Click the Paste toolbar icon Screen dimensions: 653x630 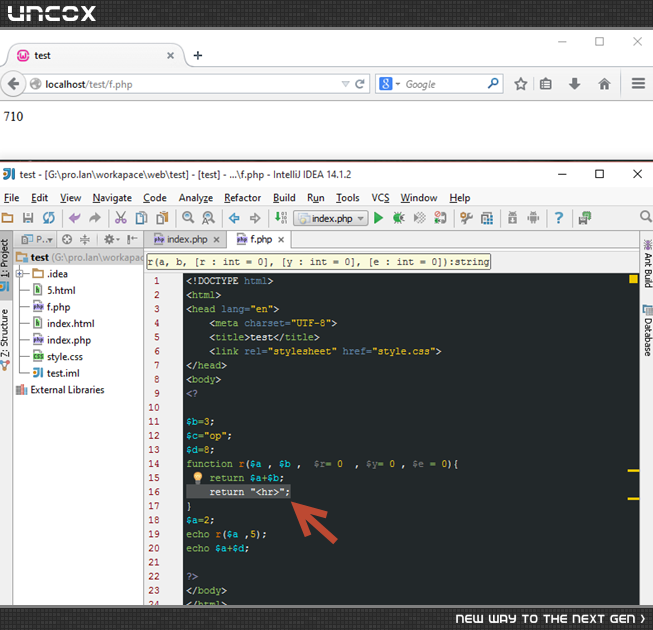pyautogui.click(x=162, y=217)
